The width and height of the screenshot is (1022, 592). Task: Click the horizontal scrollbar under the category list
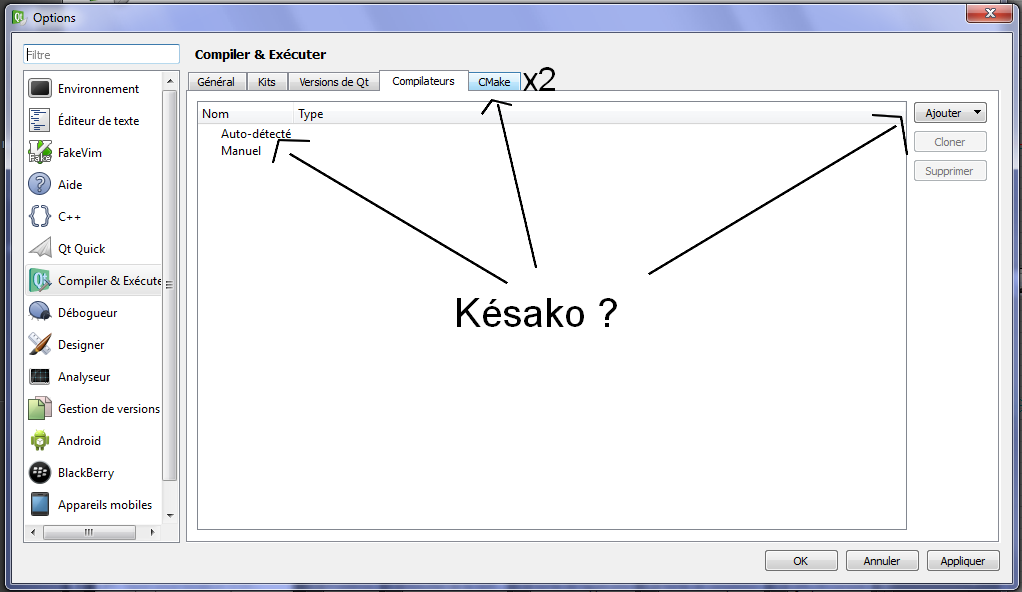coord(88,531)
